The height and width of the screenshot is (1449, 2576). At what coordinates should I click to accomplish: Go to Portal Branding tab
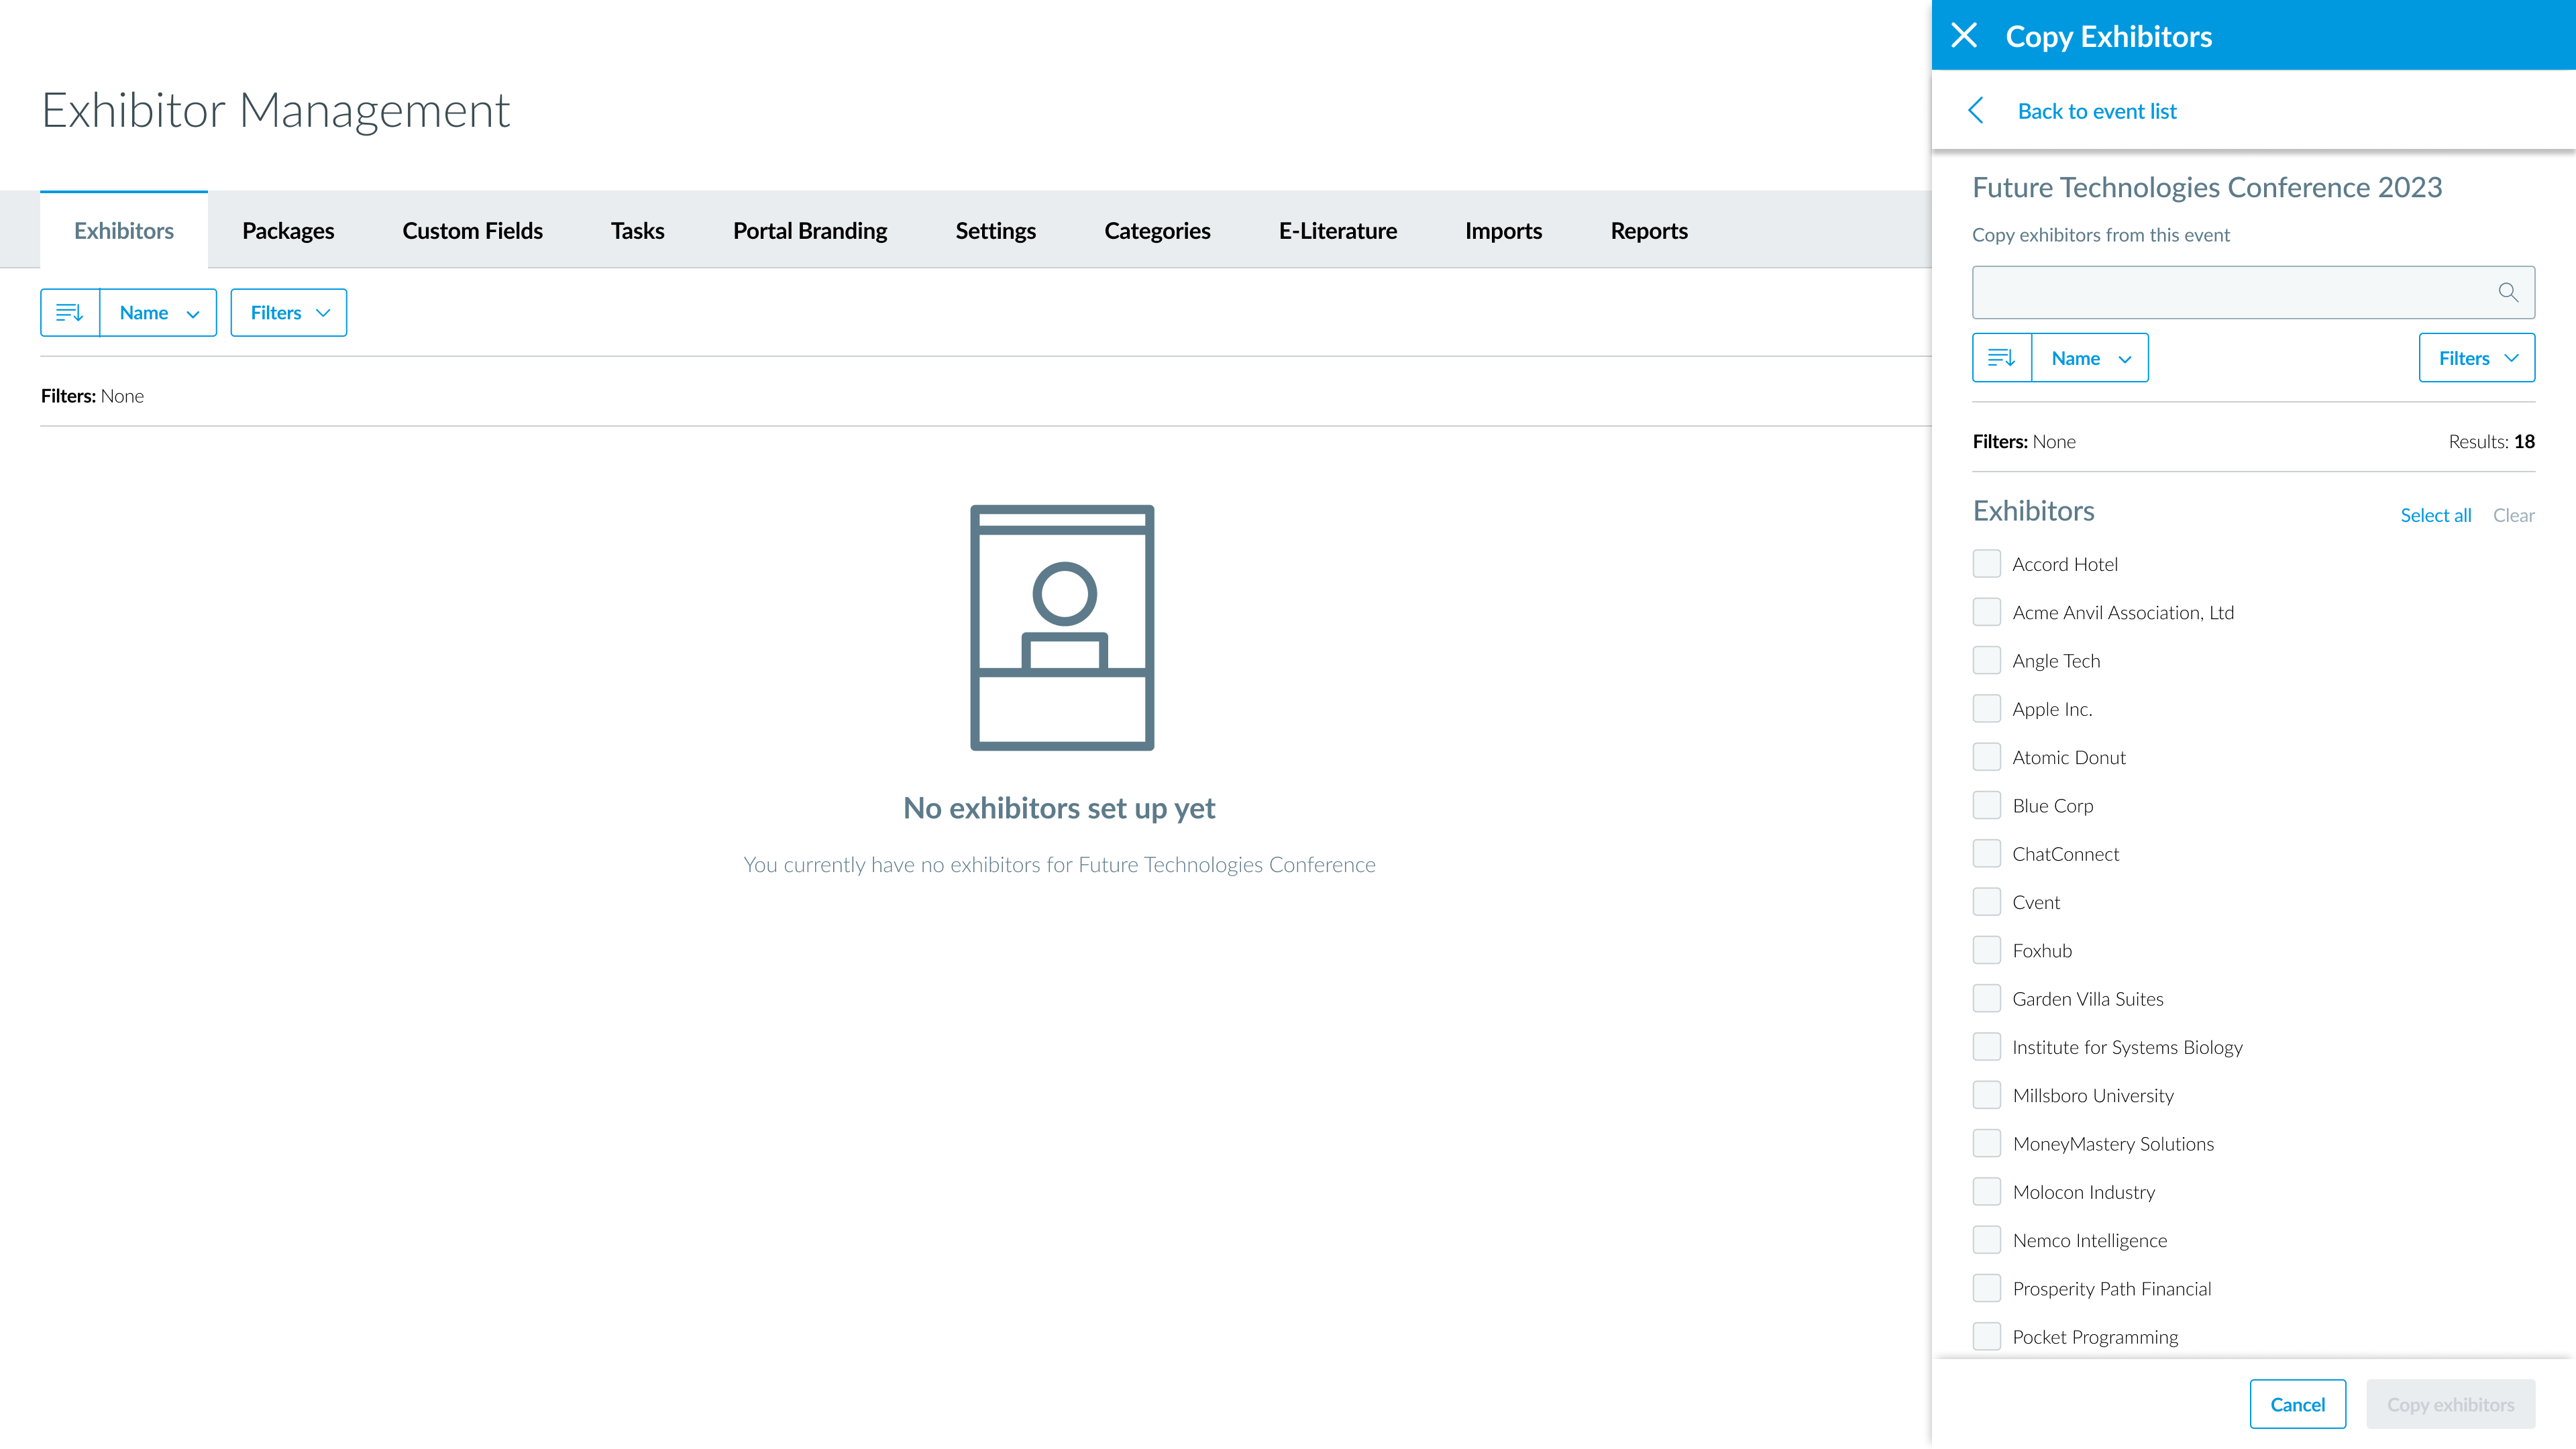pyautogui.click(x=810, y=230)
